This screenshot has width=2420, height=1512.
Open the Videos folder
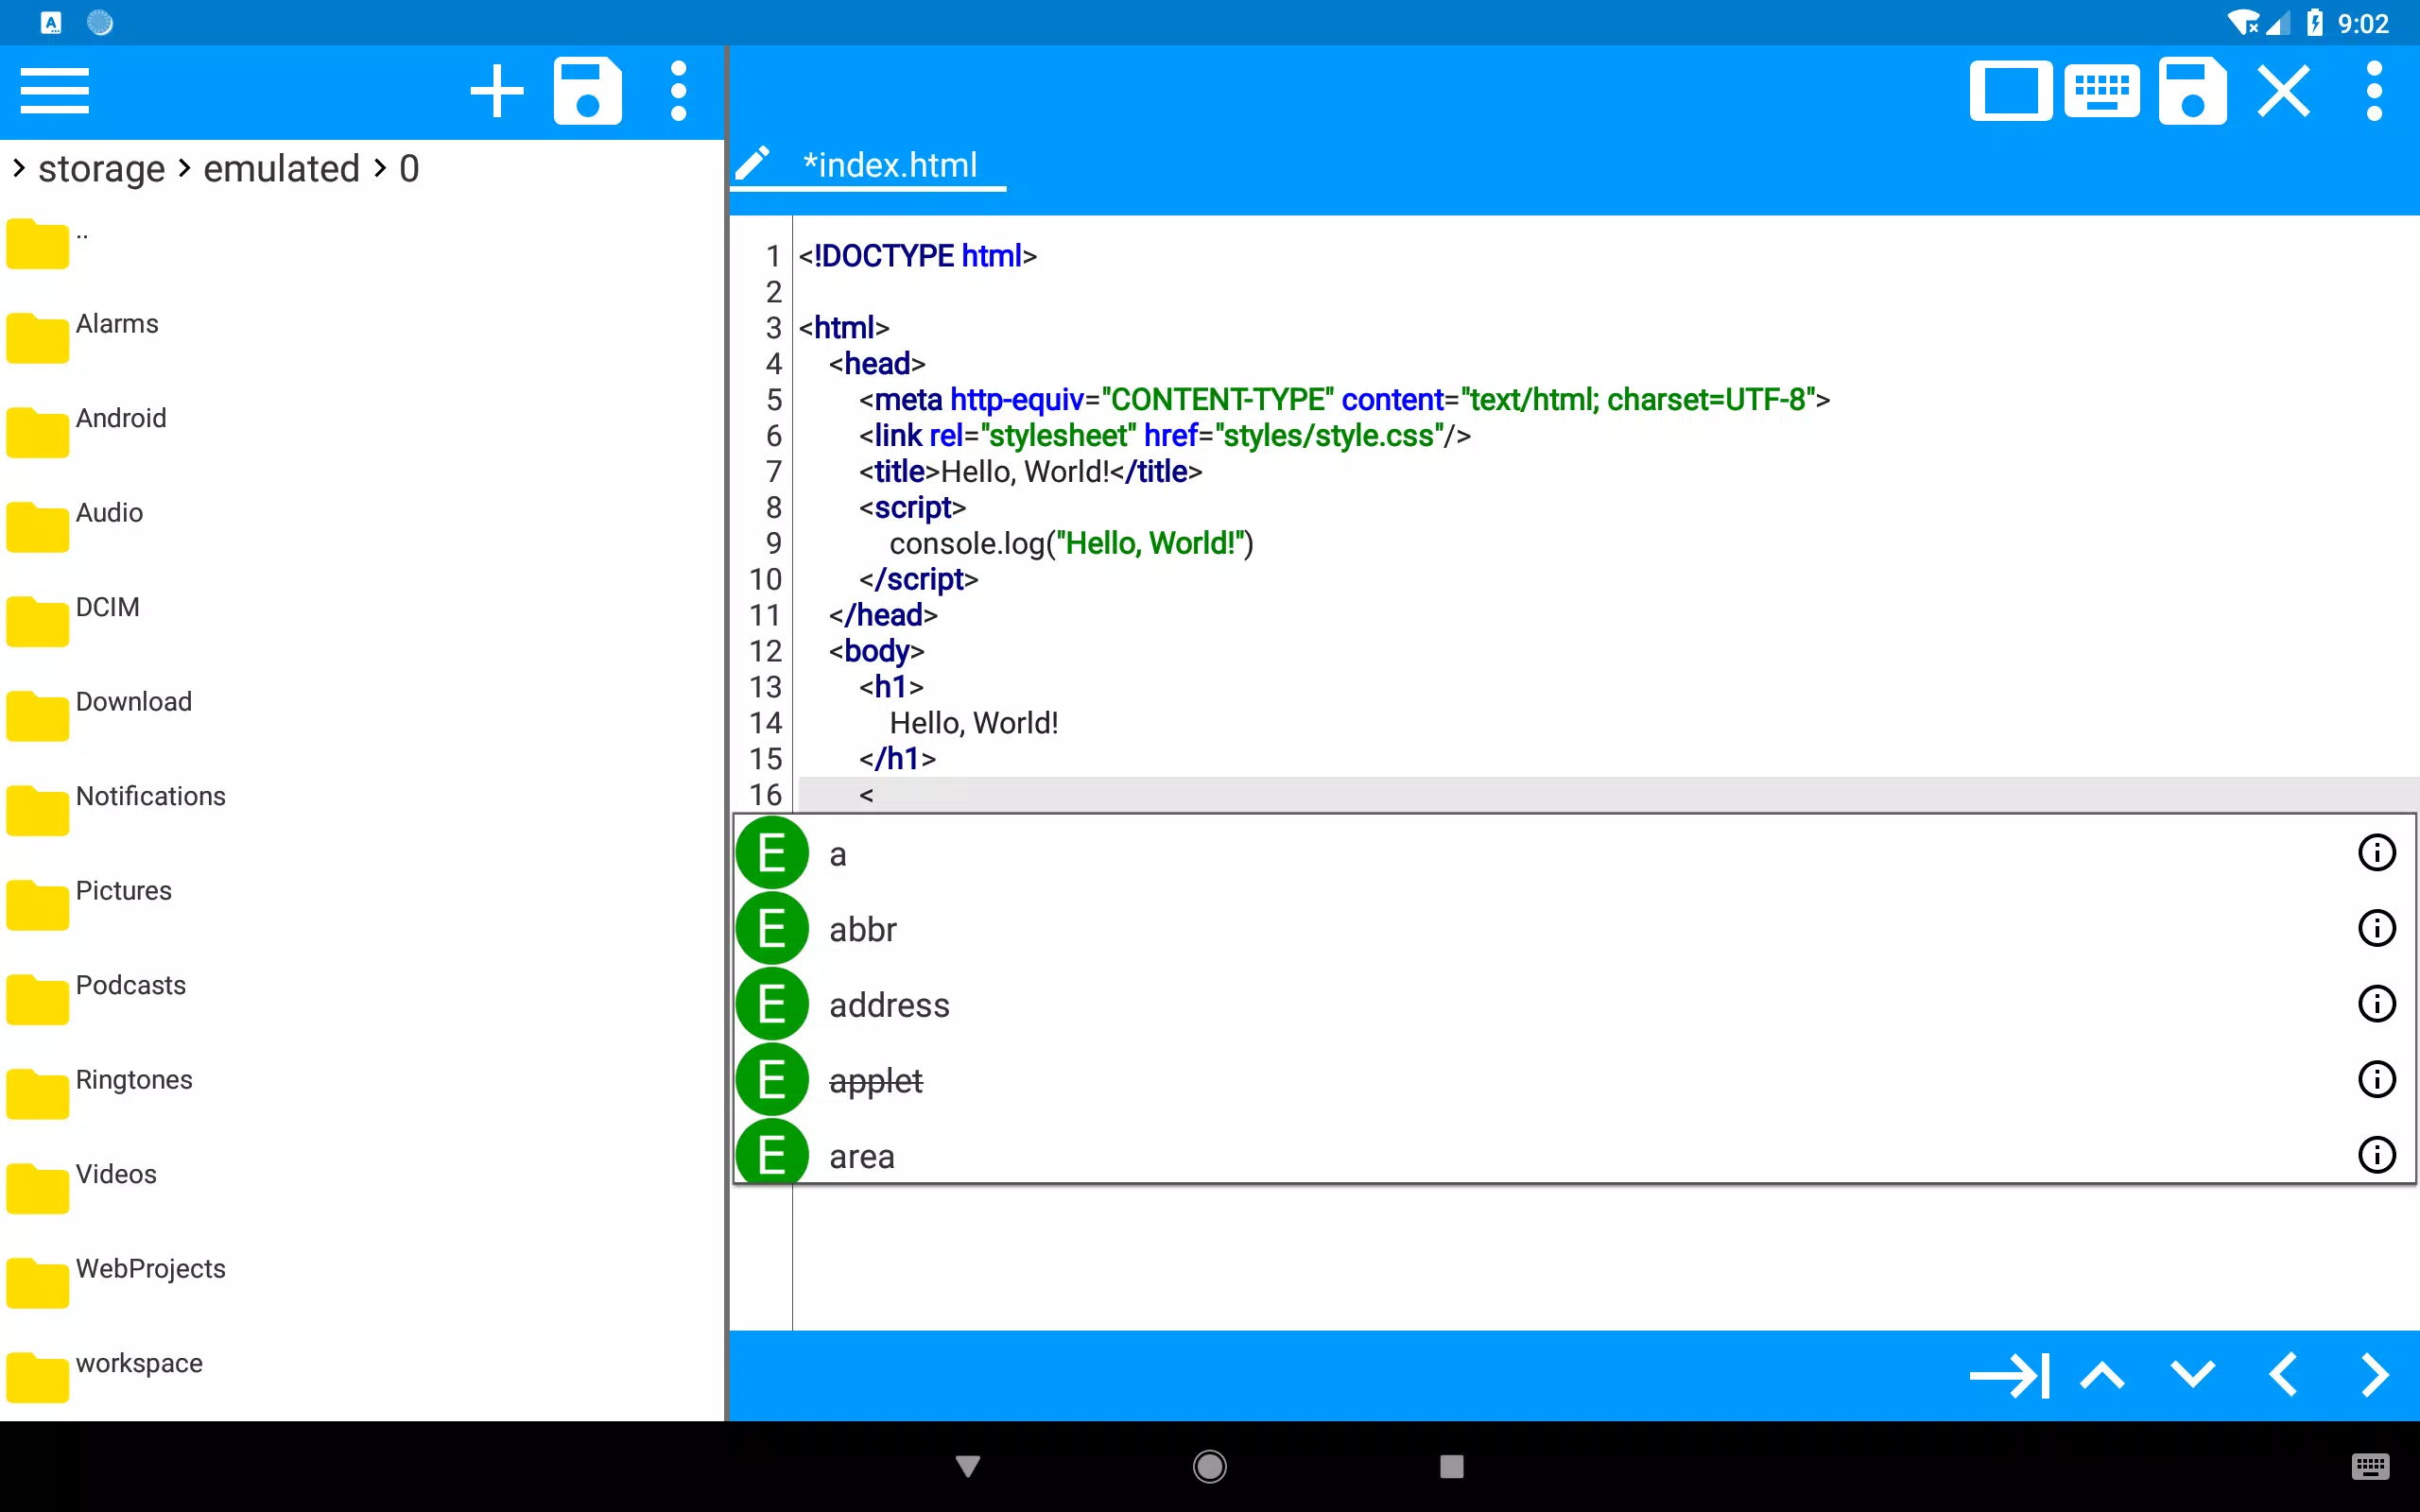(x=362, y=1187)
